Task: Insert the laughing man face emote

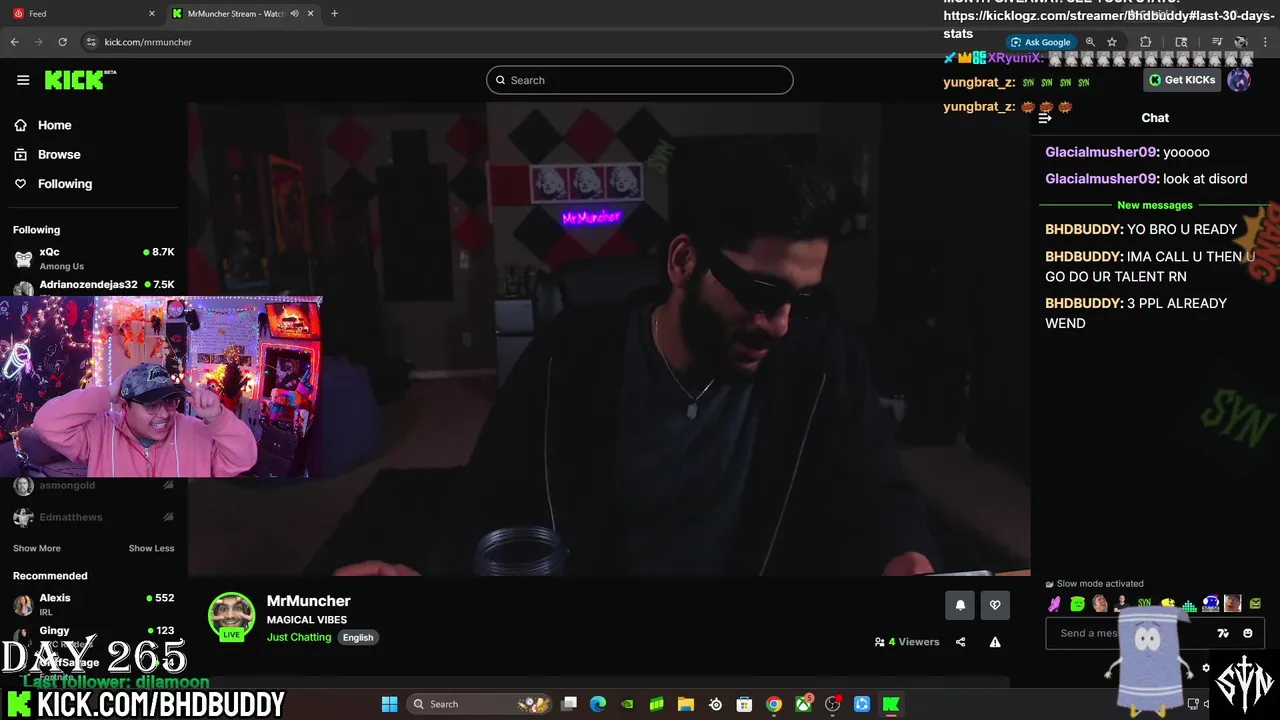Action: tap(1100, 604)
